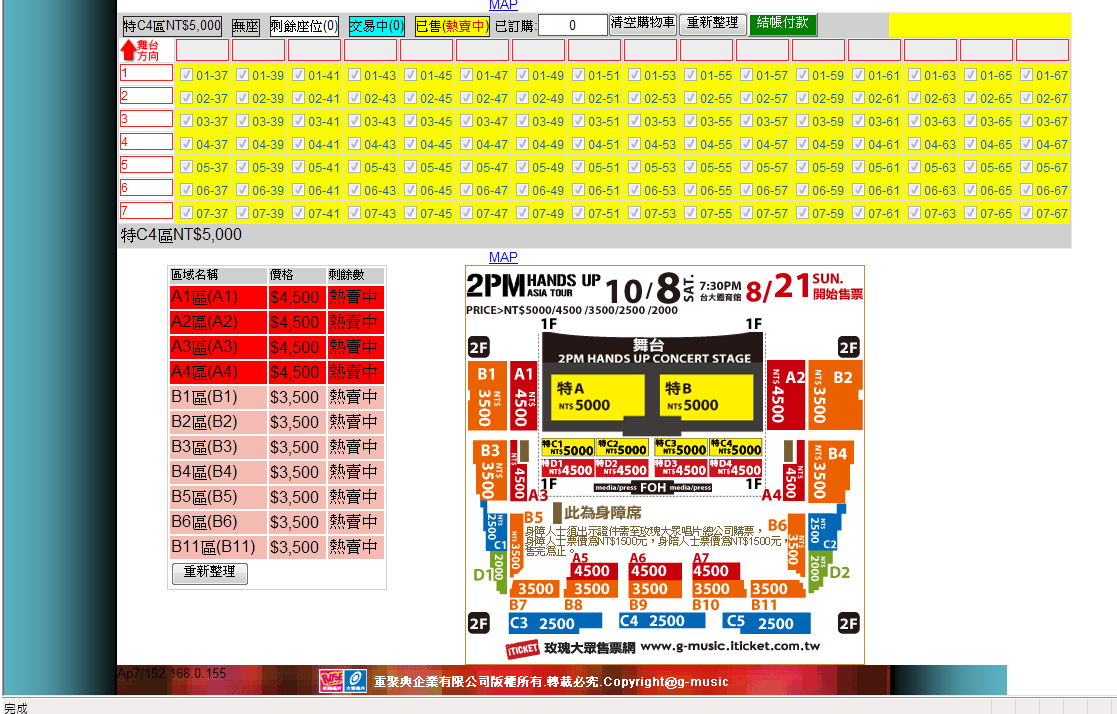
Task: Click the red stage direction arrow icon
Action: (128, 50)
